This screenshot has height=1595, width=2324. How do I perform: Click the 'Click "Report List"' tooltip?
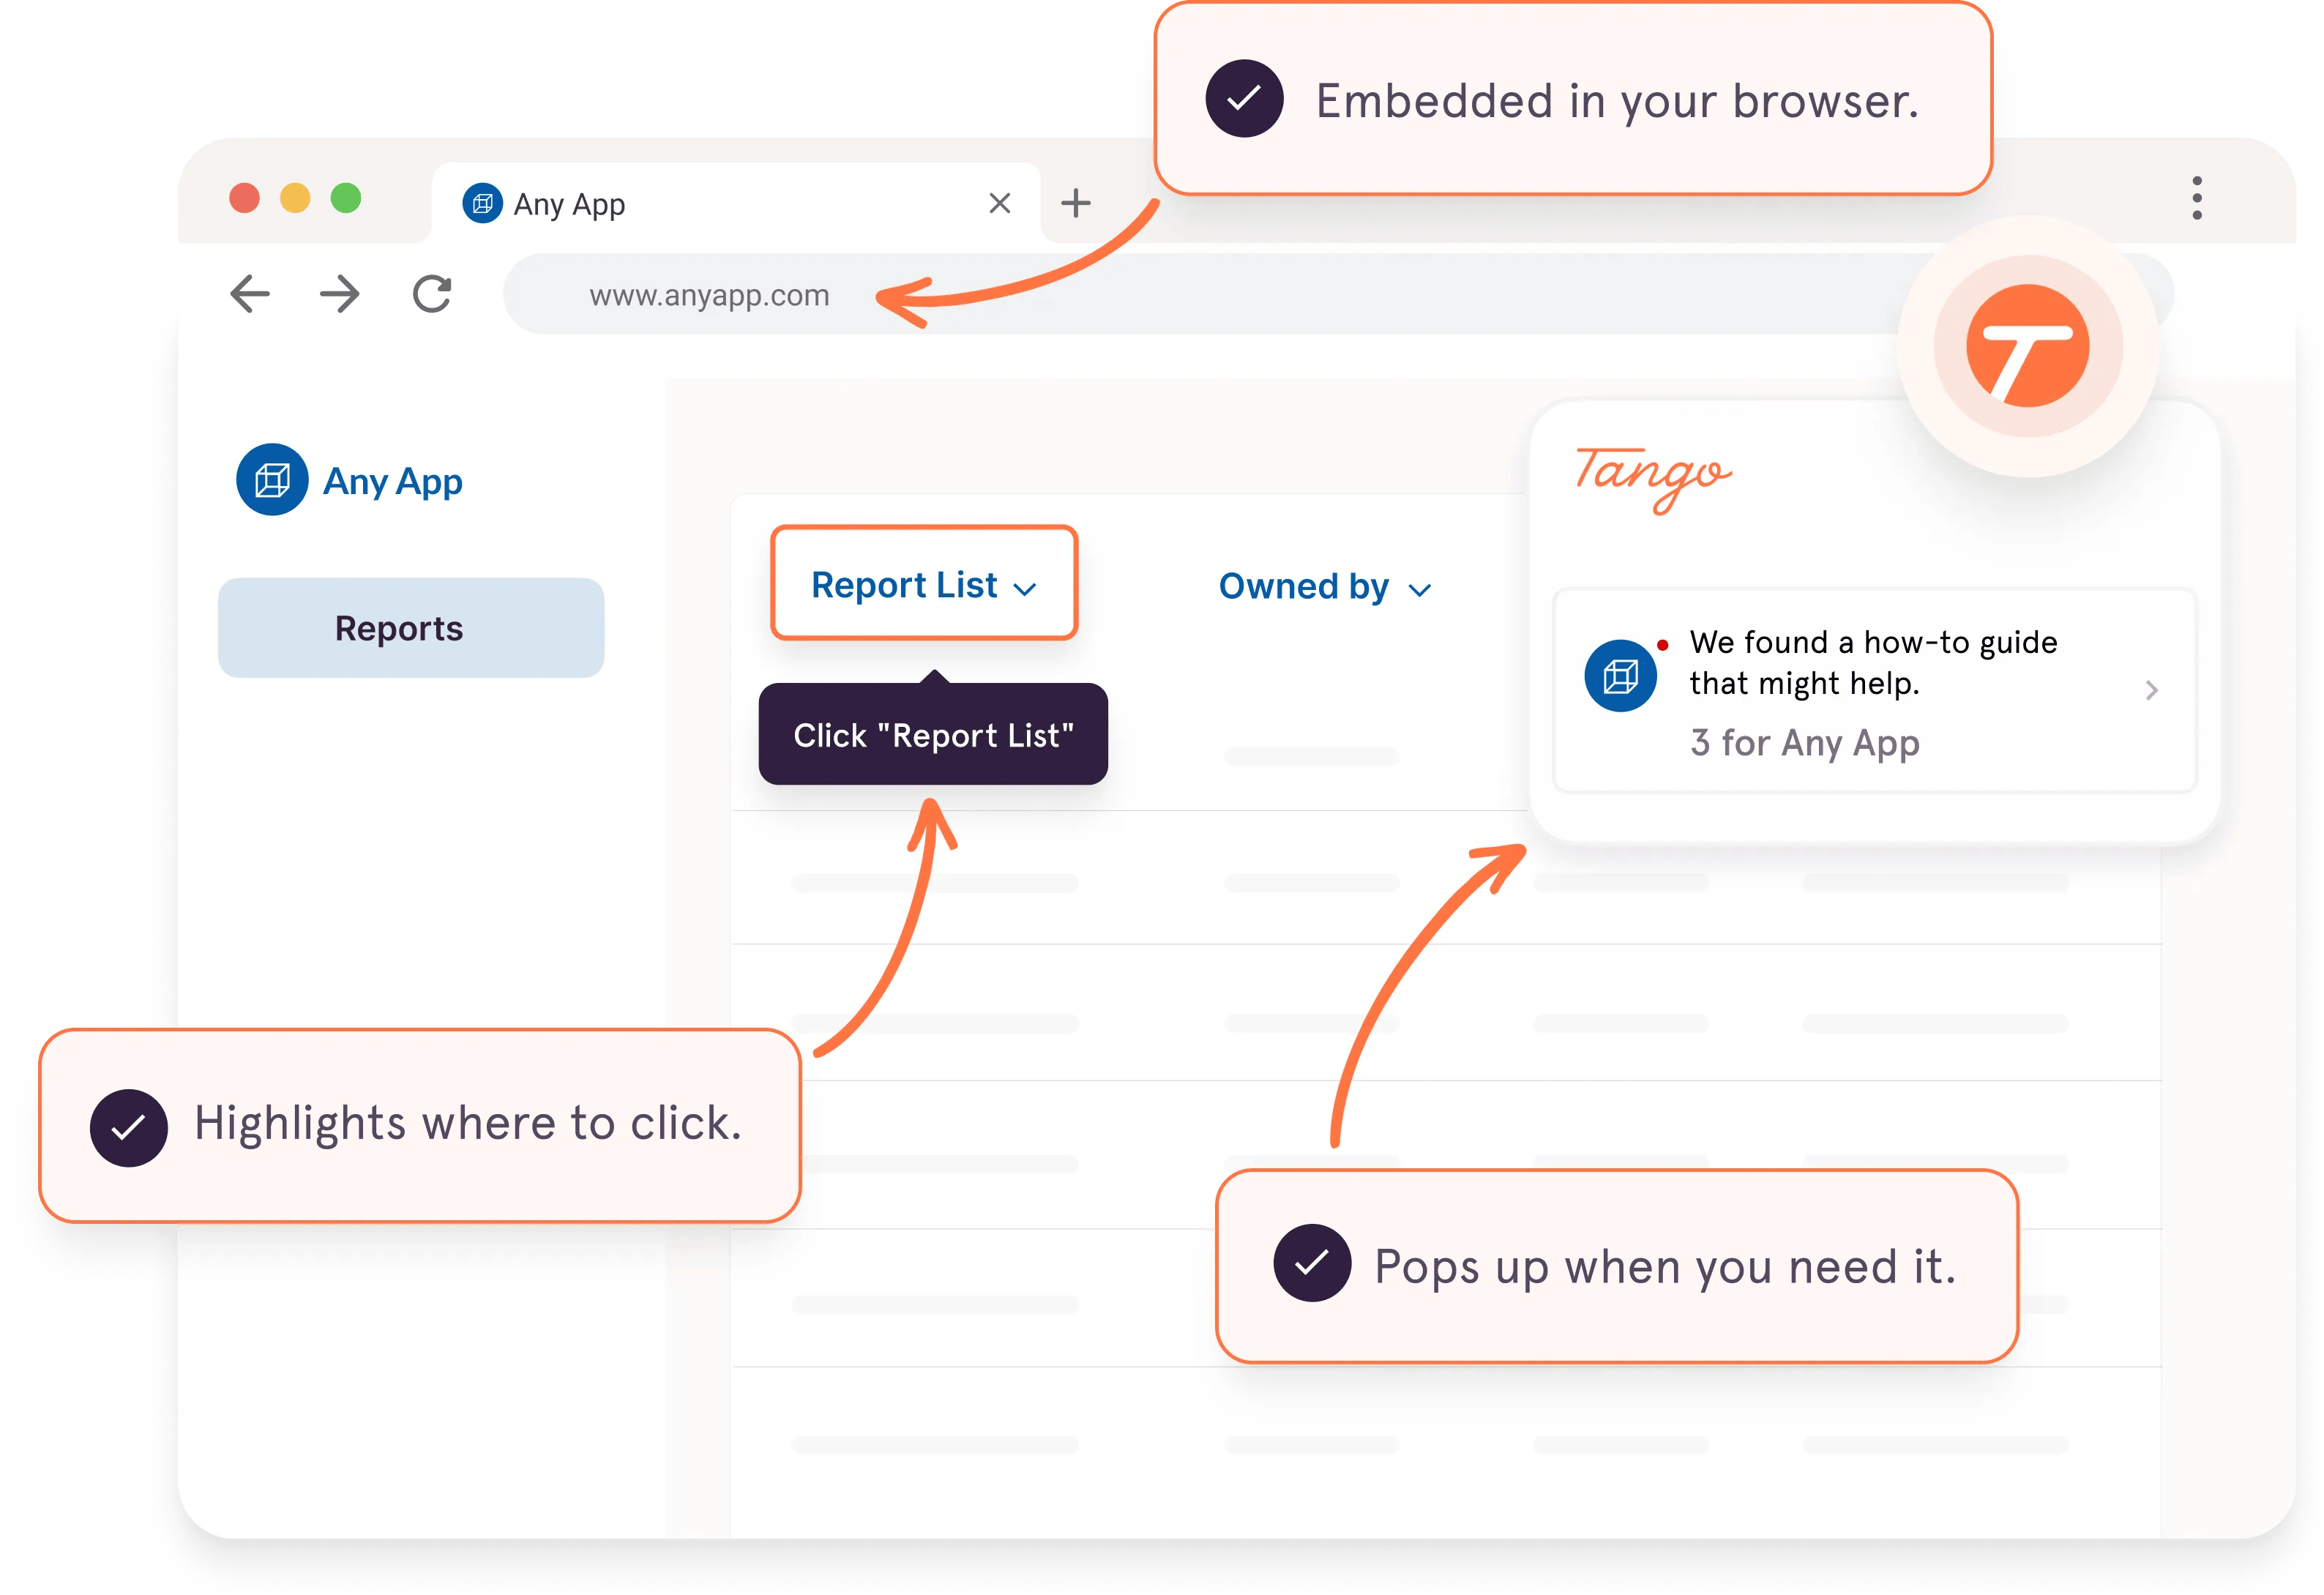click(933, 735)
